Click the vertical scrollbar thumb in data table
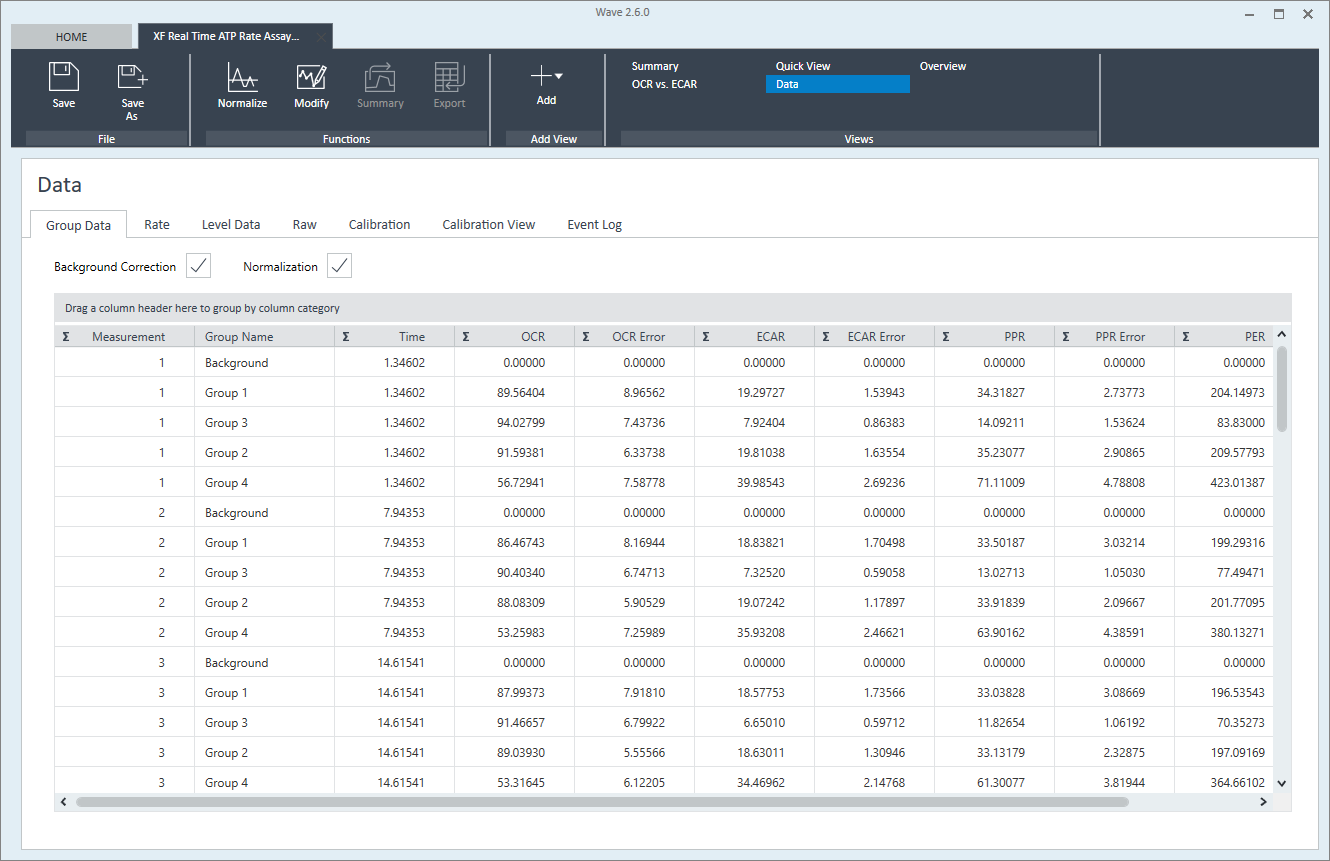 click(x=1282, y=390)
